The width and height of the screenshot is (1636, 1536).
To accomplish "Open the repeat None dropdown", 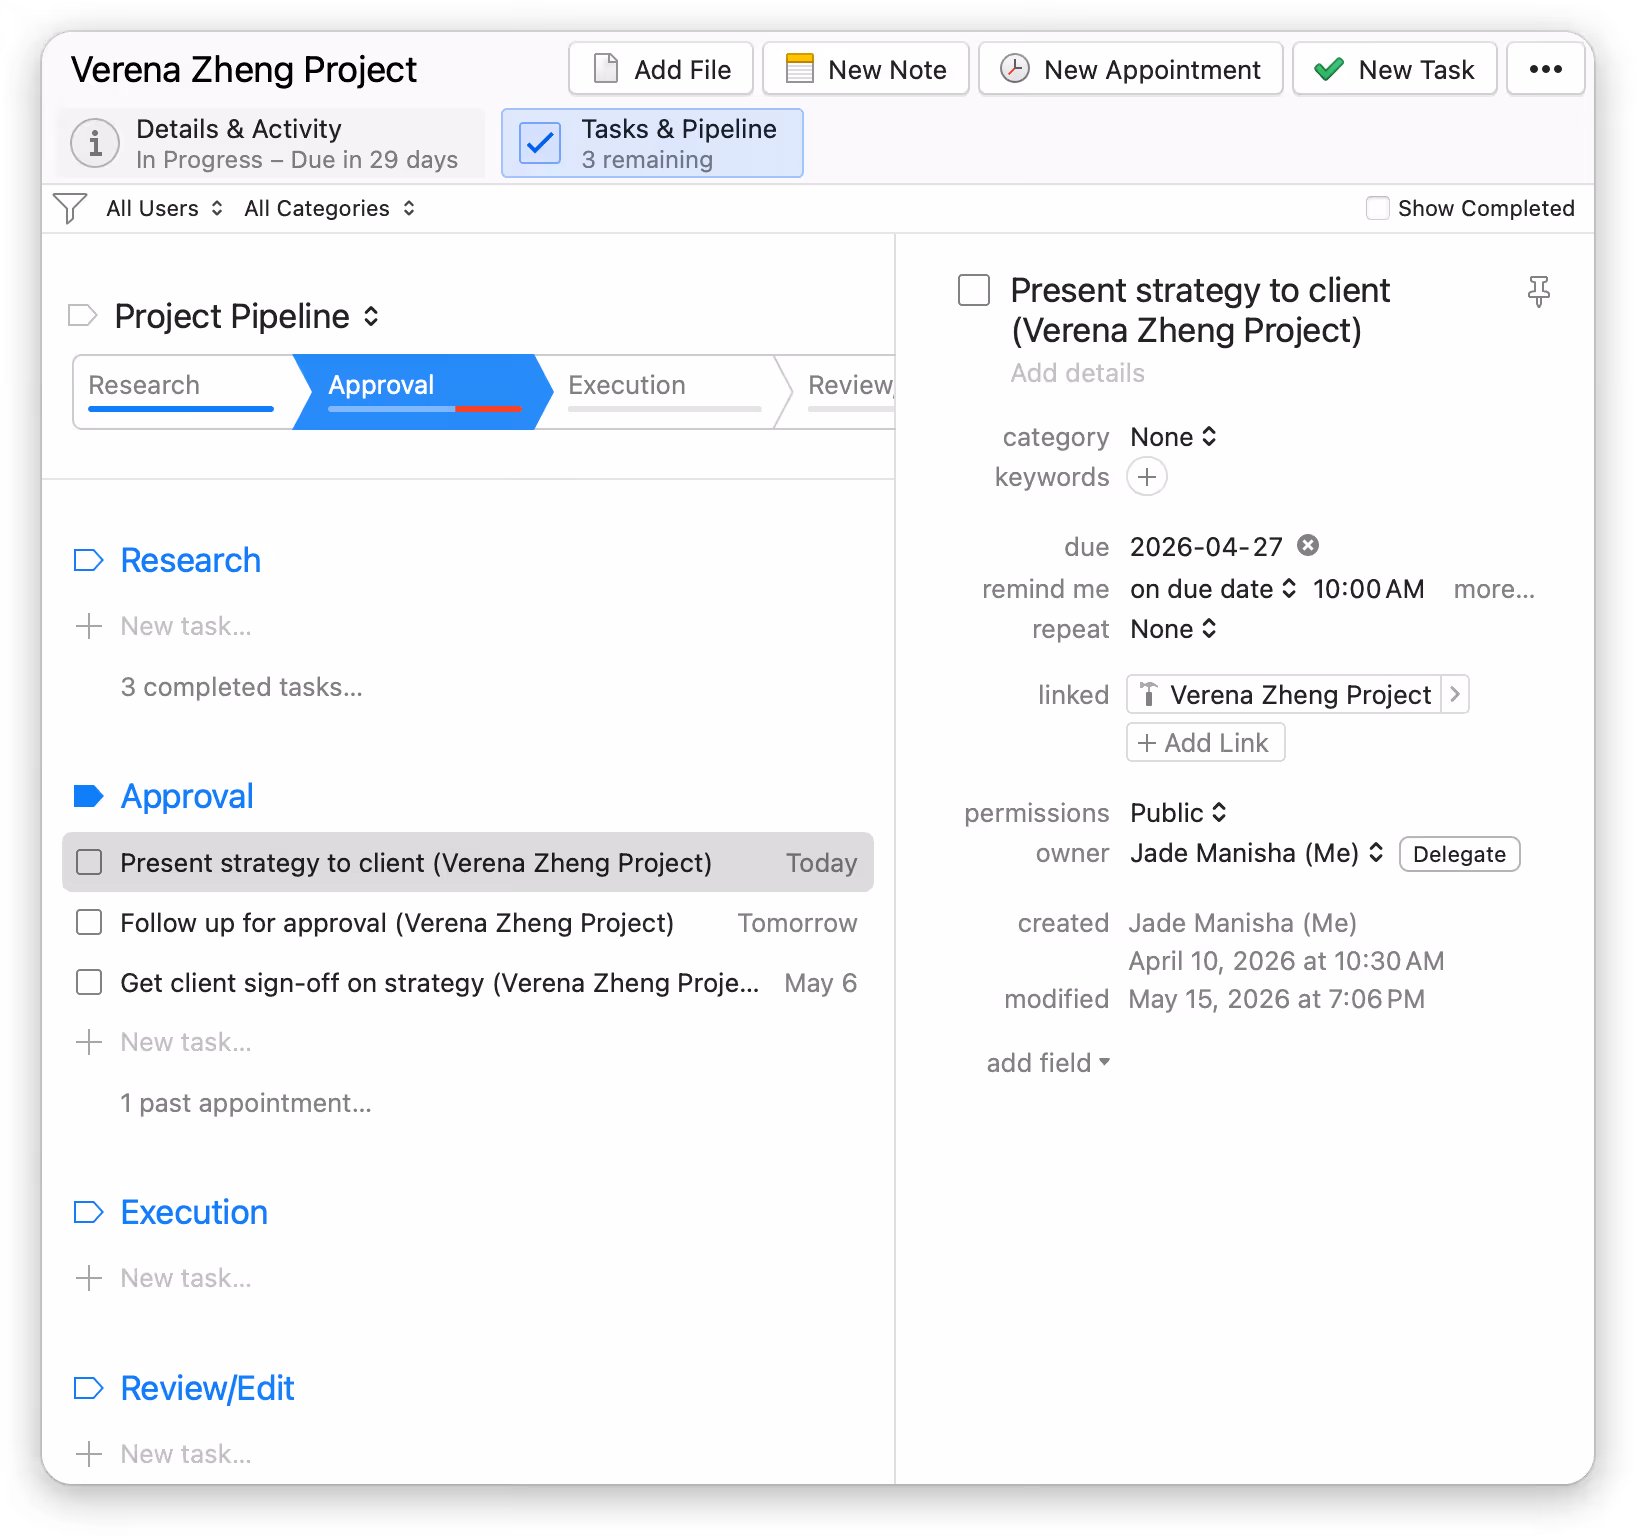I will click(1173, 629).
